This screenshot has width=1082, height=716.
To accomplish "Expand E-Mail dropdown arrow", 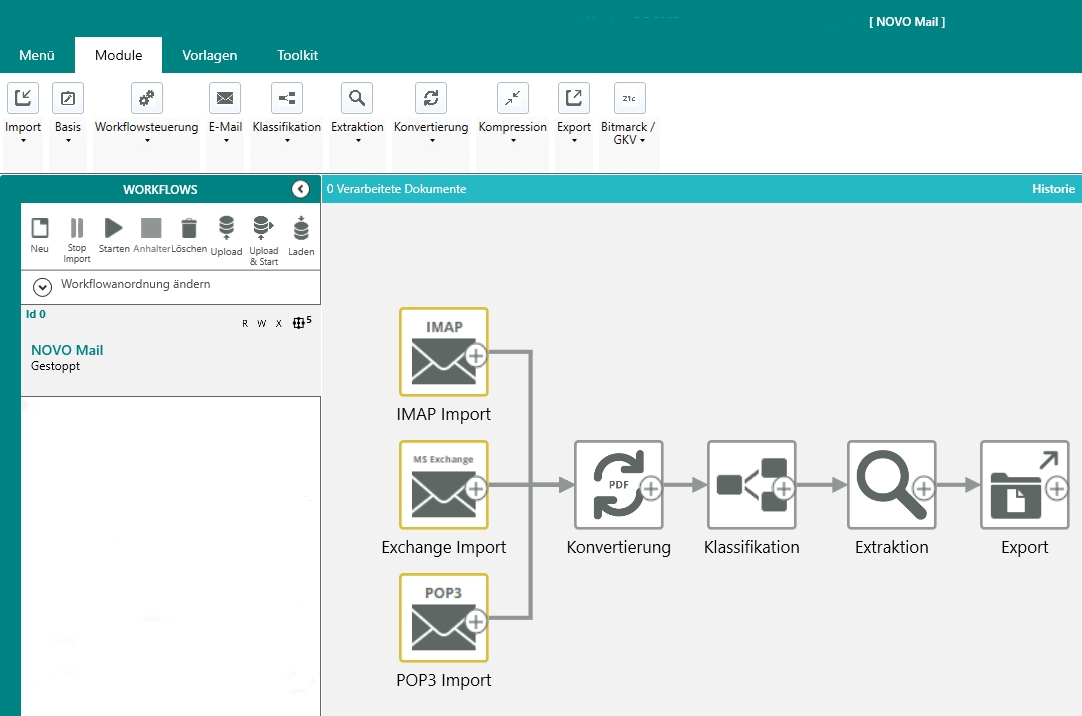I will coord(226,141).
